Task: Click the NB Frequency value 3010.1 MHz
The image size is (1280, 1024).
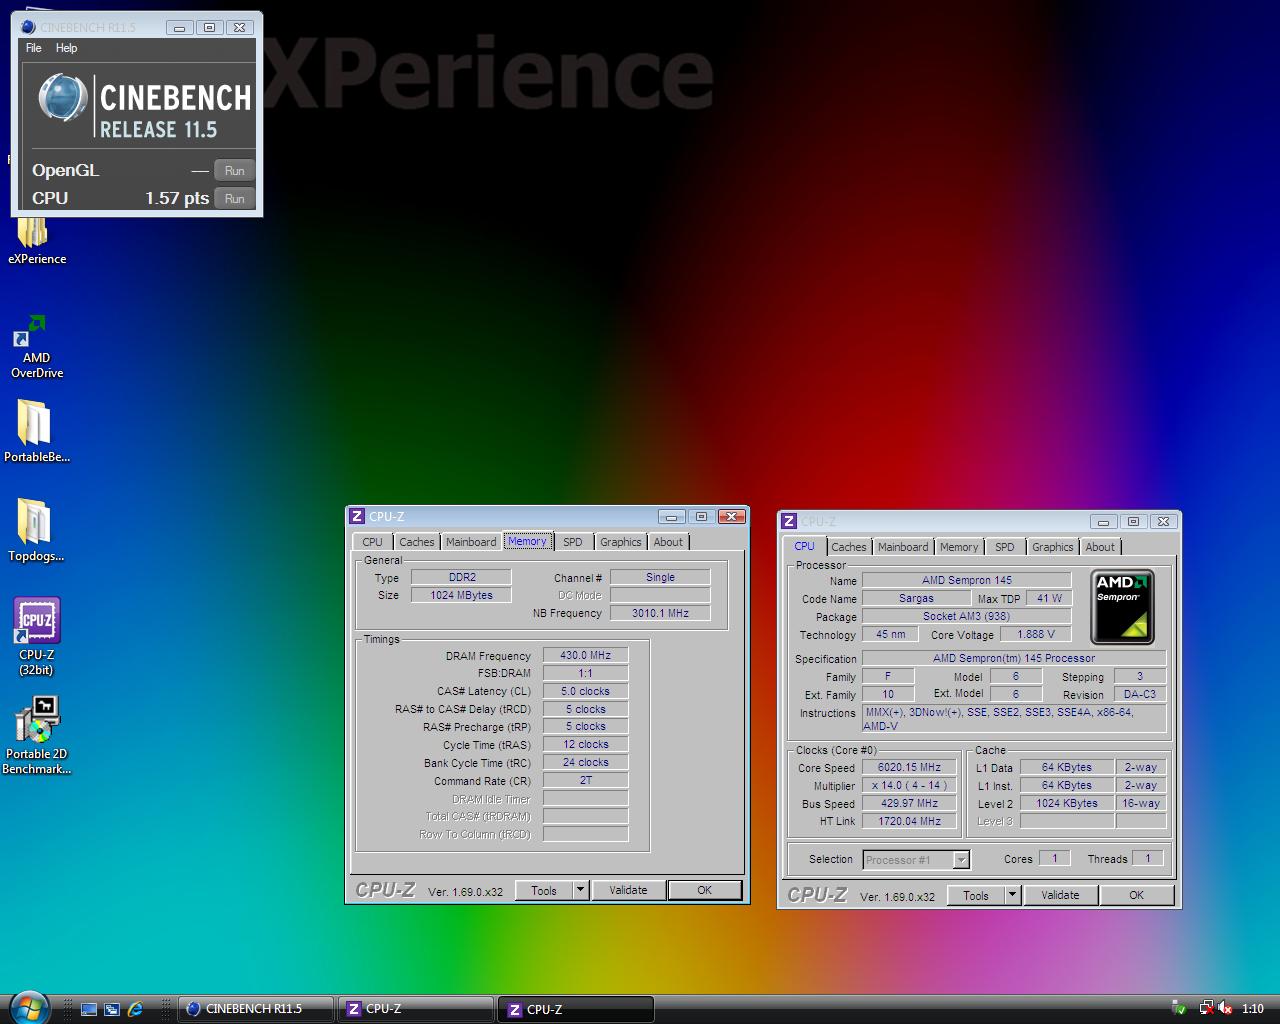Action: point(660,613)
